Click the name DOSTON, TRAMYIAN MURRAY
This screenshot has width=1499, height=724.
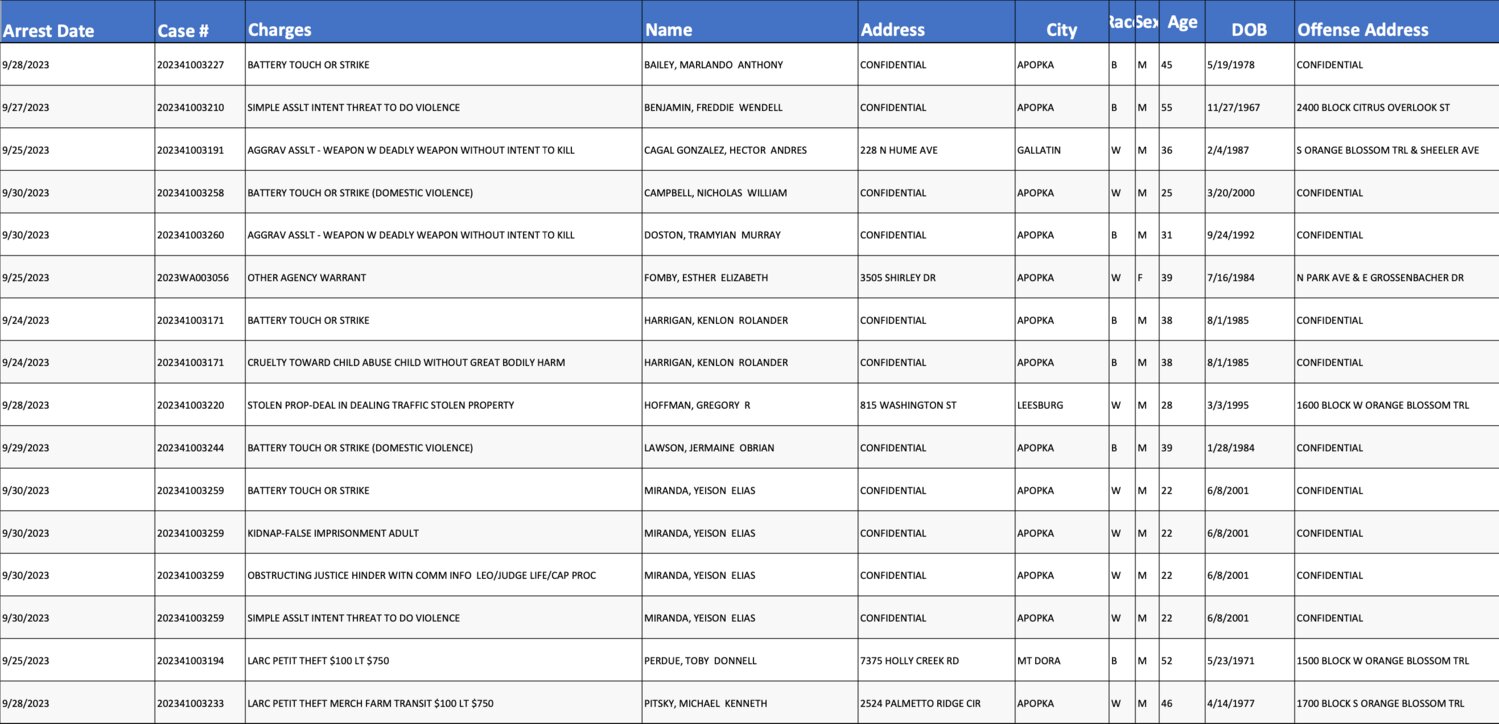(x=713, y=235)
